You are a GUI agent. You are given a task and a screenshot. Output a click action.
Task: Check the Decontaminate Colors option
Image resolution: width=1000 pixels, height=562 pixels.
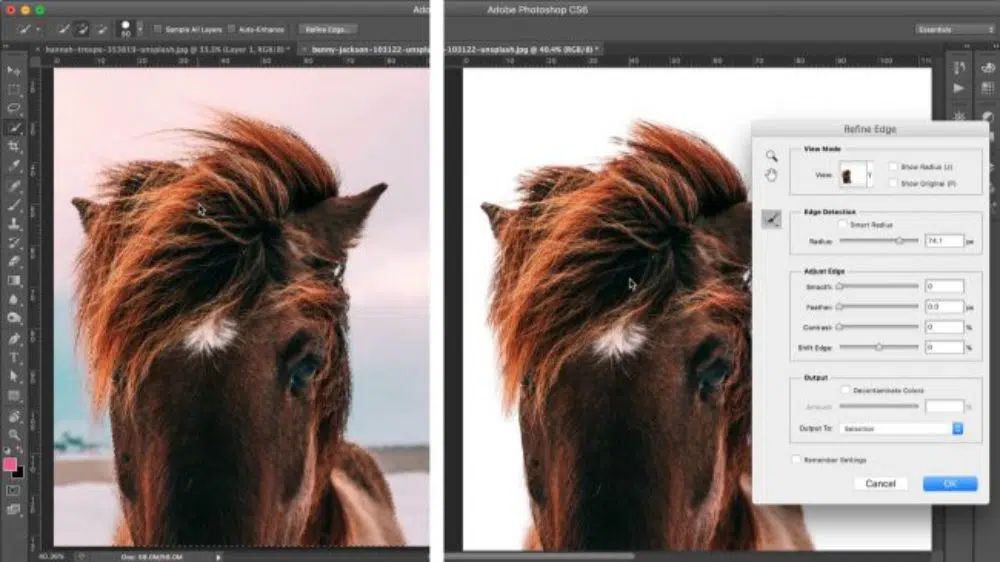click(x=846, y=390)
